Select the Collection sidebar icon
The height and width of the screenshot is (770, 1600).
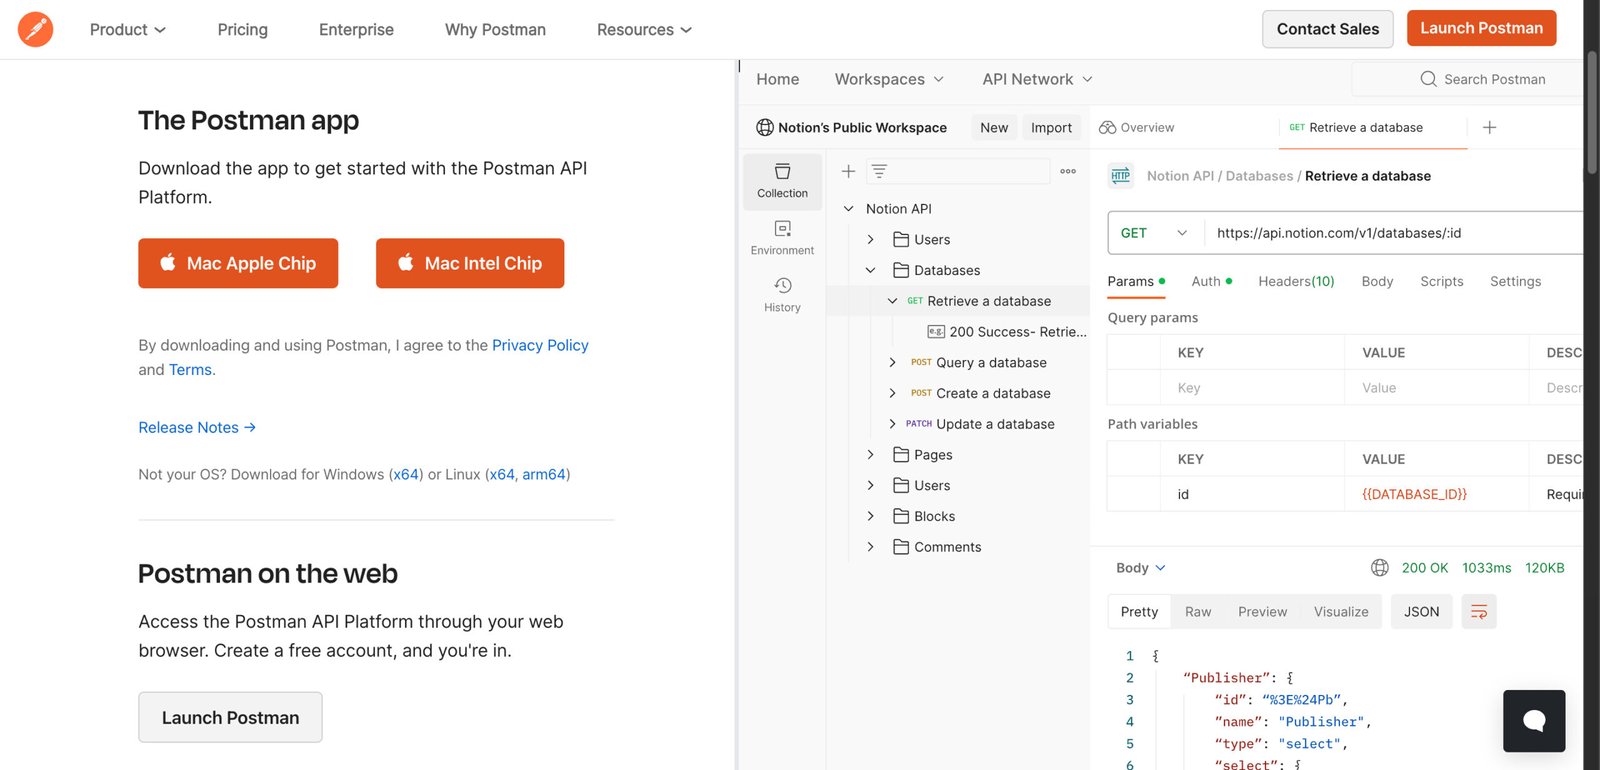[782, 181]
